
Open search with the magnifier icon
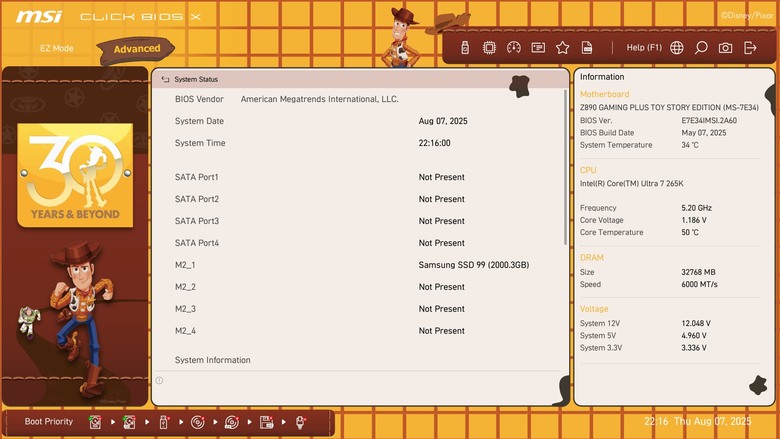click(x=701, y=48)
